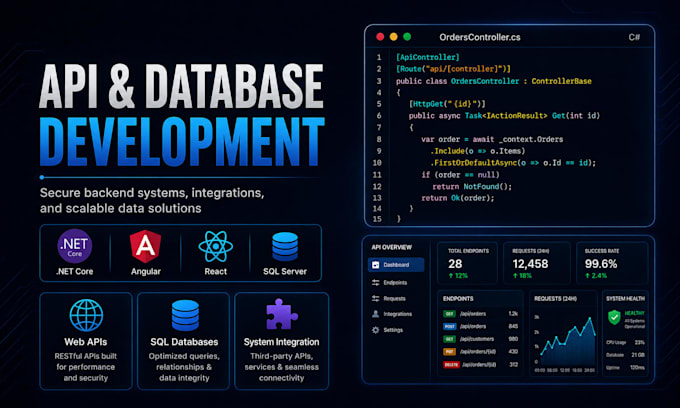This screenshot has height=408, width=680.
Task: Click the [ApiController] attribute on line 1
Action: click(428, 57)
